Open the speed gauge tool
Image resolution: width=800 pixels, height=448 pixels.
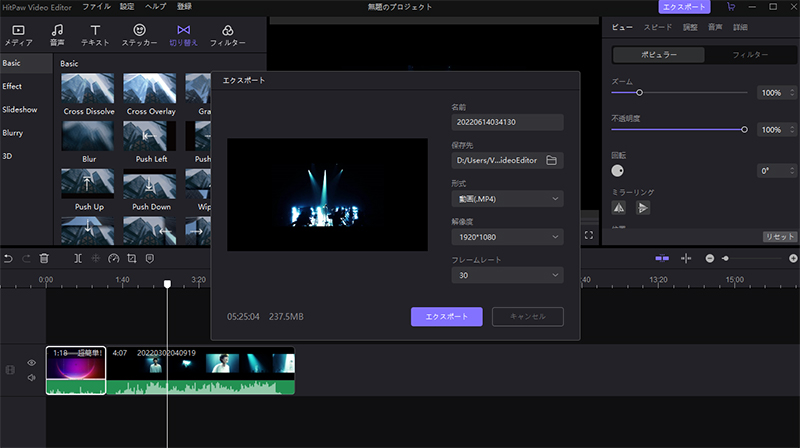pos(114,258)
